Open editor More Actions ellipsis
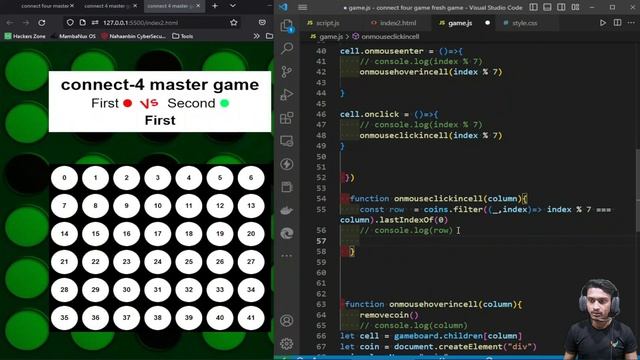Screen dimensions: 640x360 [631, 23]
